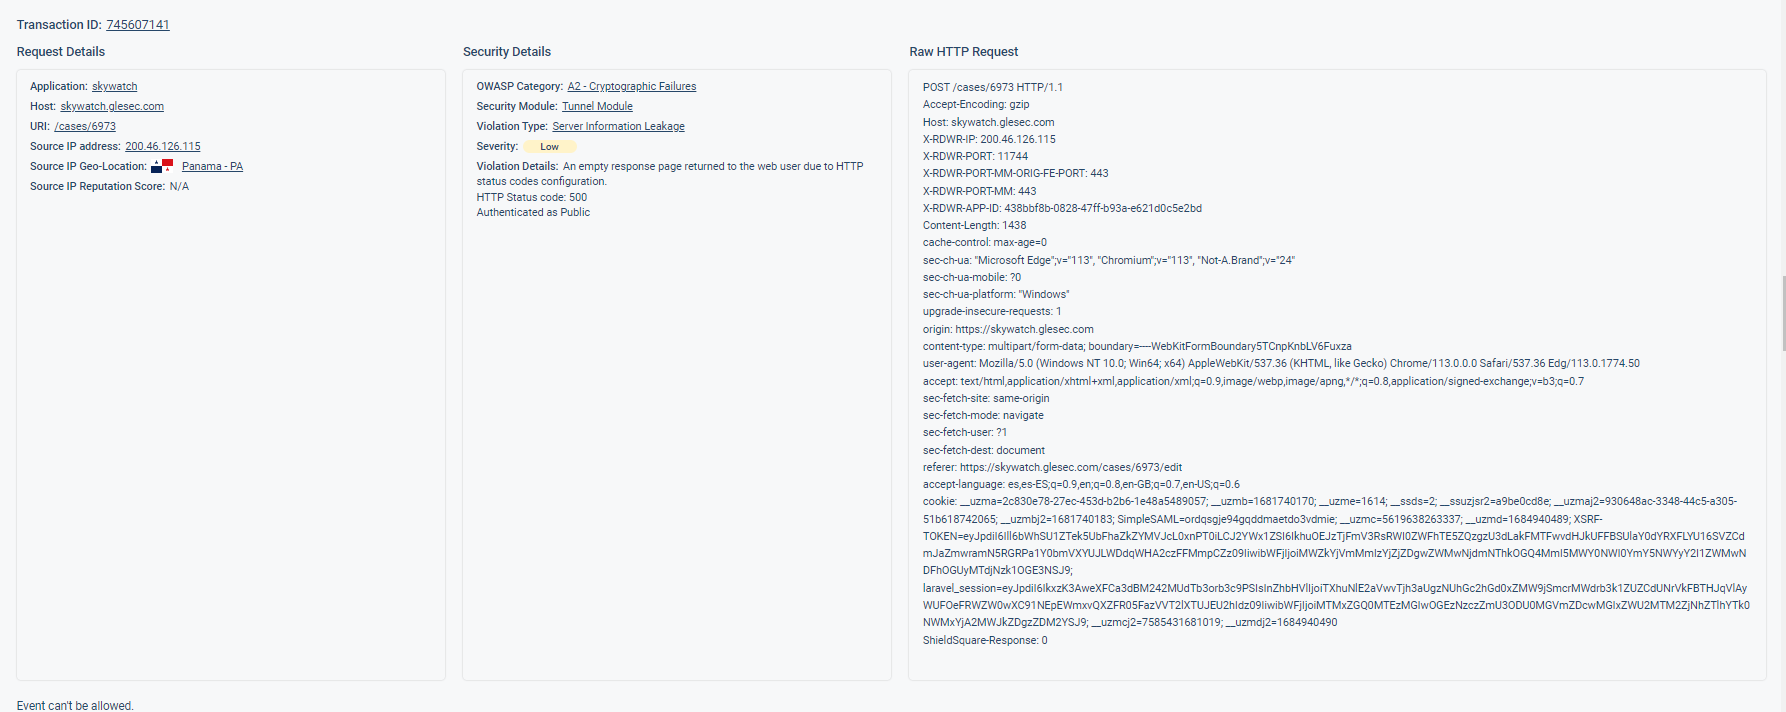Click the HTTP Status code 500 text
The width and height of the screenshot is (1786, 712).
click(532, 198)
